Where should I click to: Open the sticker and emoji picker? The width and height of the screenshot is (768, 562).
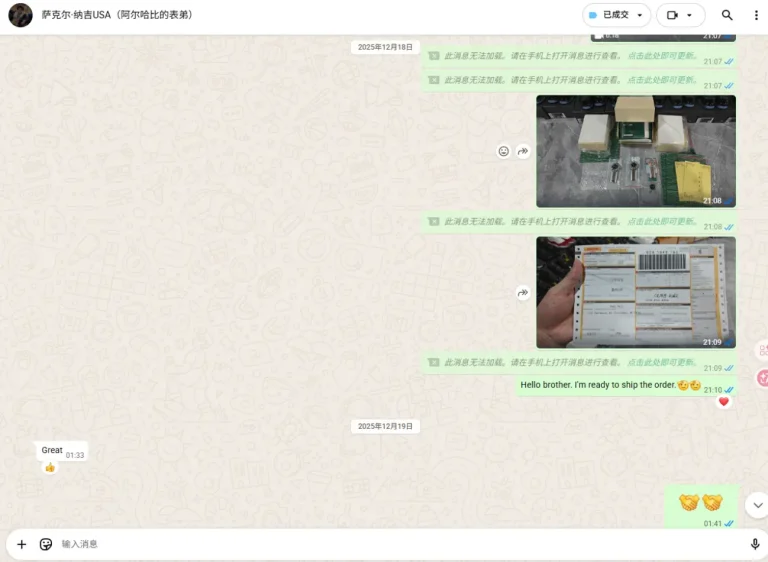pos(46,544)
